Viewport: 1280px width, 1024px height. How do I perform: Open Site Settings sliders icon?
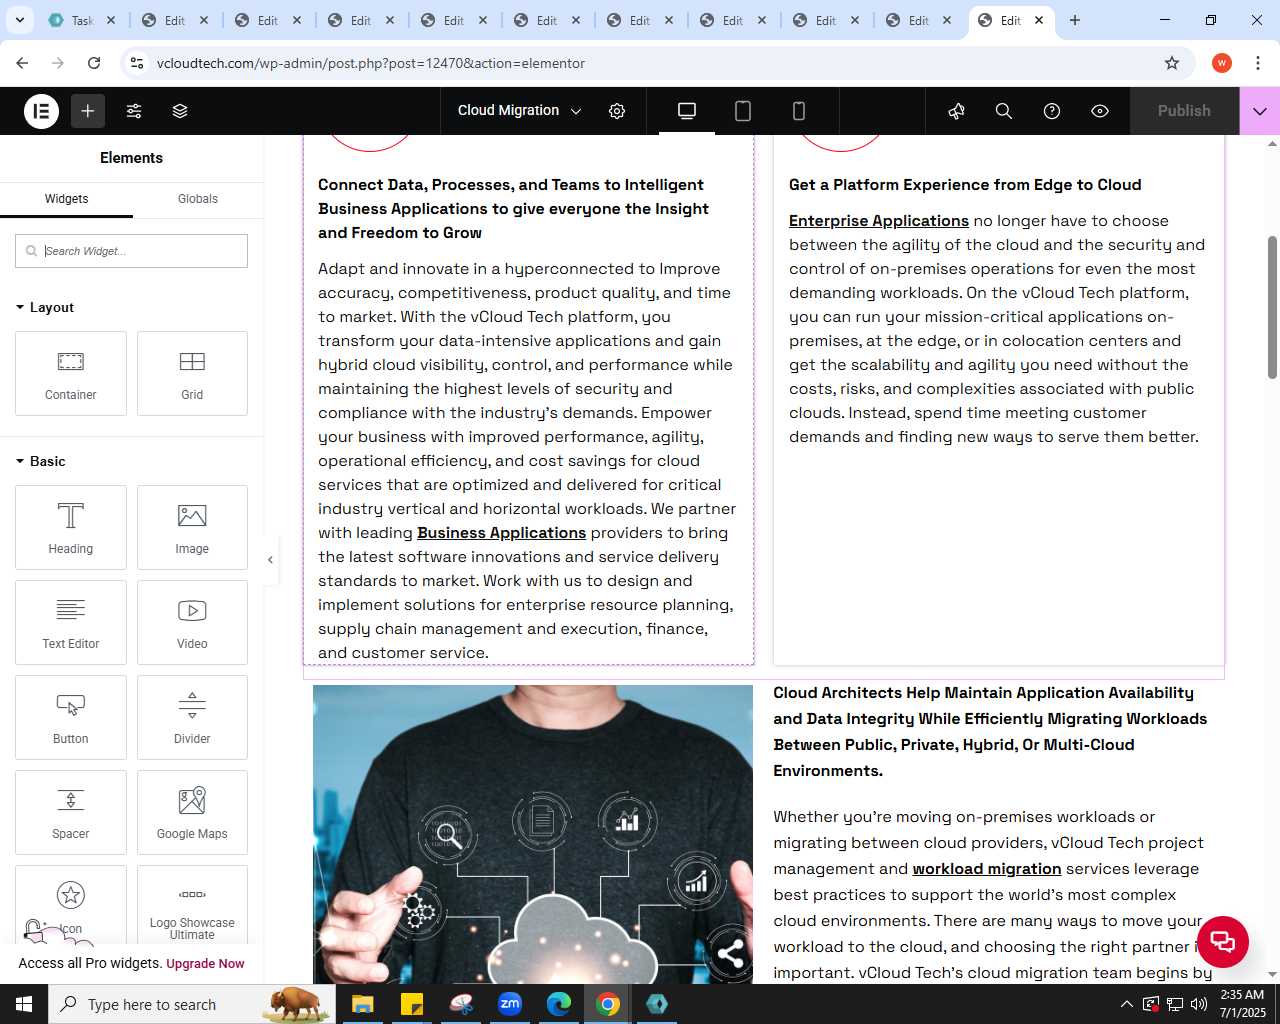click(x=134, y=111)
